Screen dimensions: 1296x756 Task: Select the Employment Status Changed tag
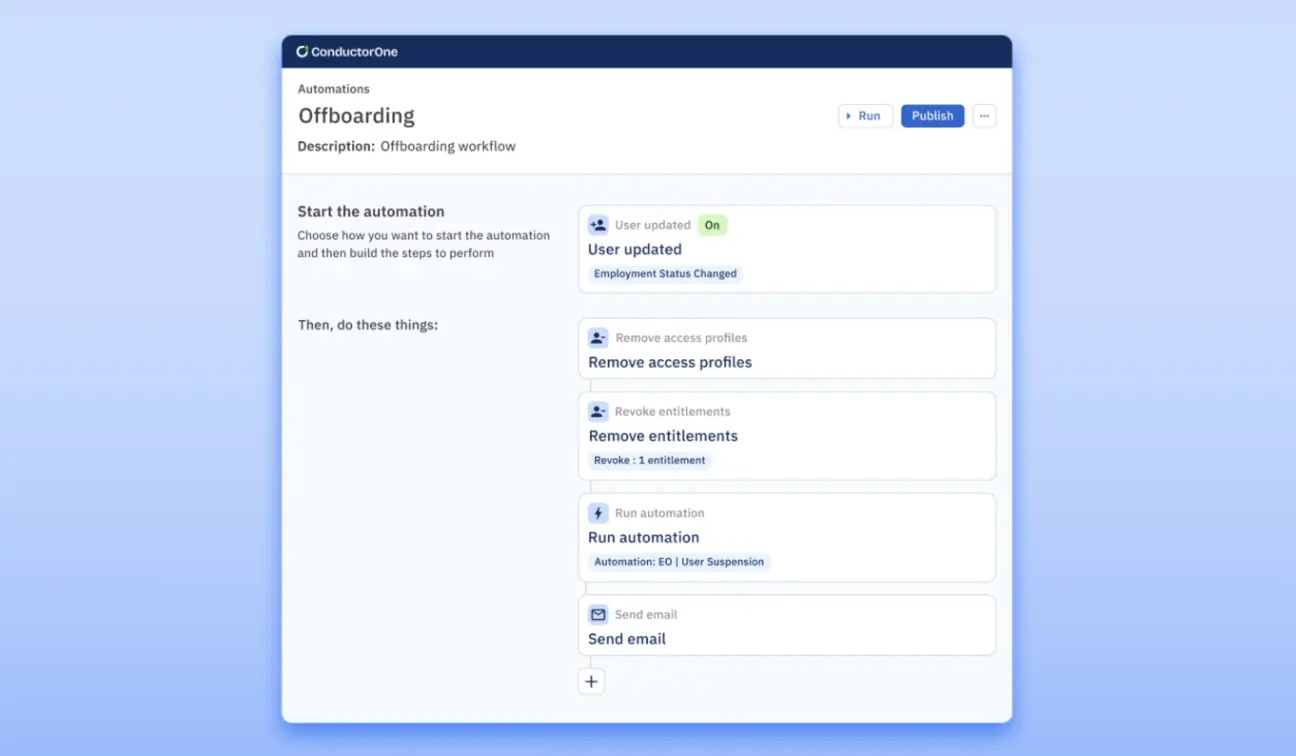pos(665,274)
